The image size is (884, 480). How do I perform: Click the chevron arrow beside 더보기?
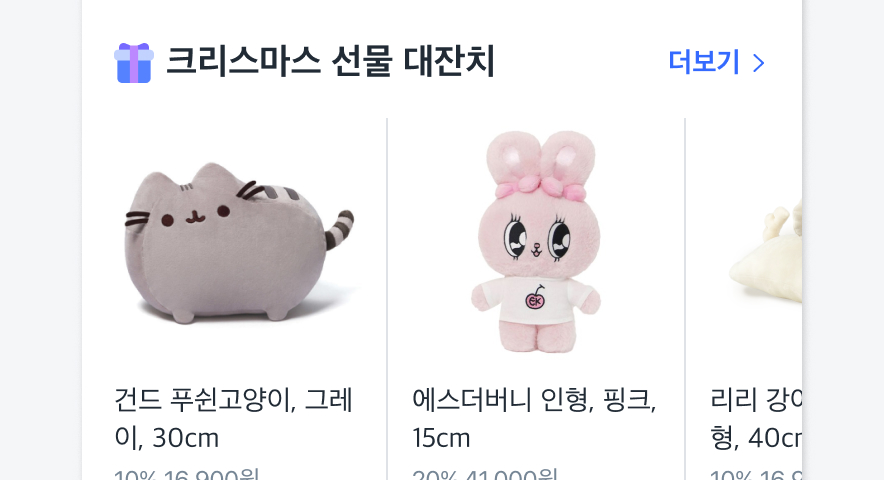point(759,63)
